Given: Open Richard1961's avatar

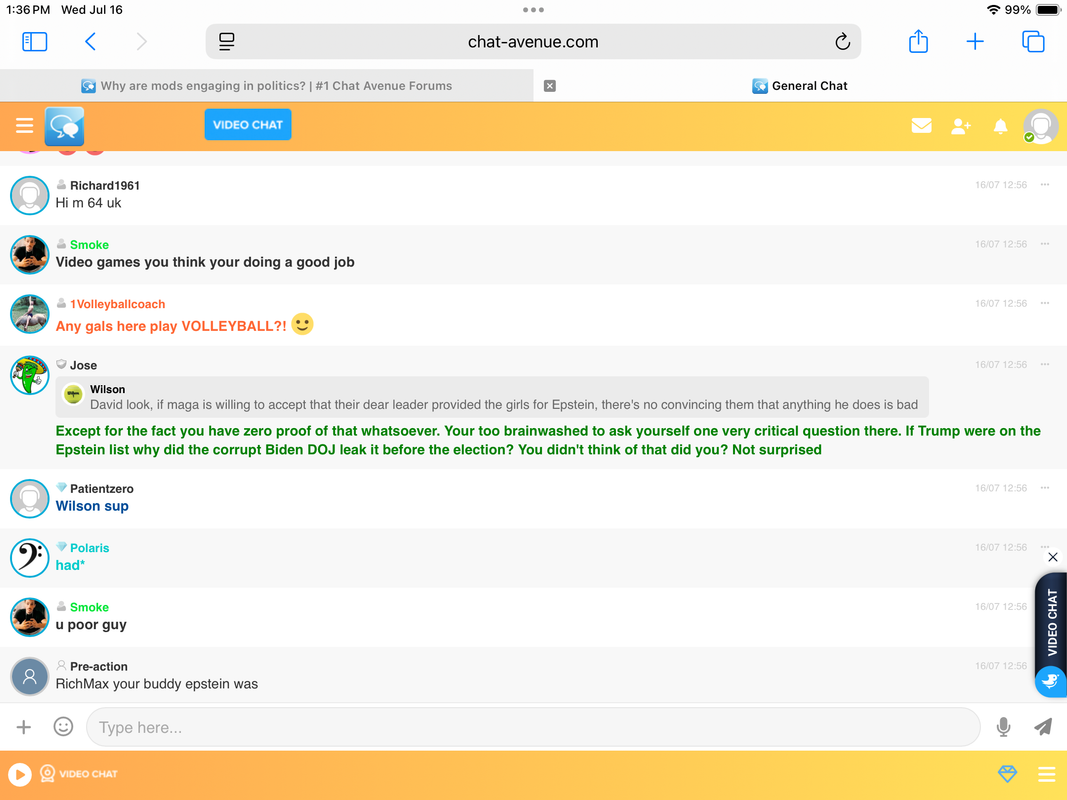Looking at the screenshot, I should [x=30, y=195].
